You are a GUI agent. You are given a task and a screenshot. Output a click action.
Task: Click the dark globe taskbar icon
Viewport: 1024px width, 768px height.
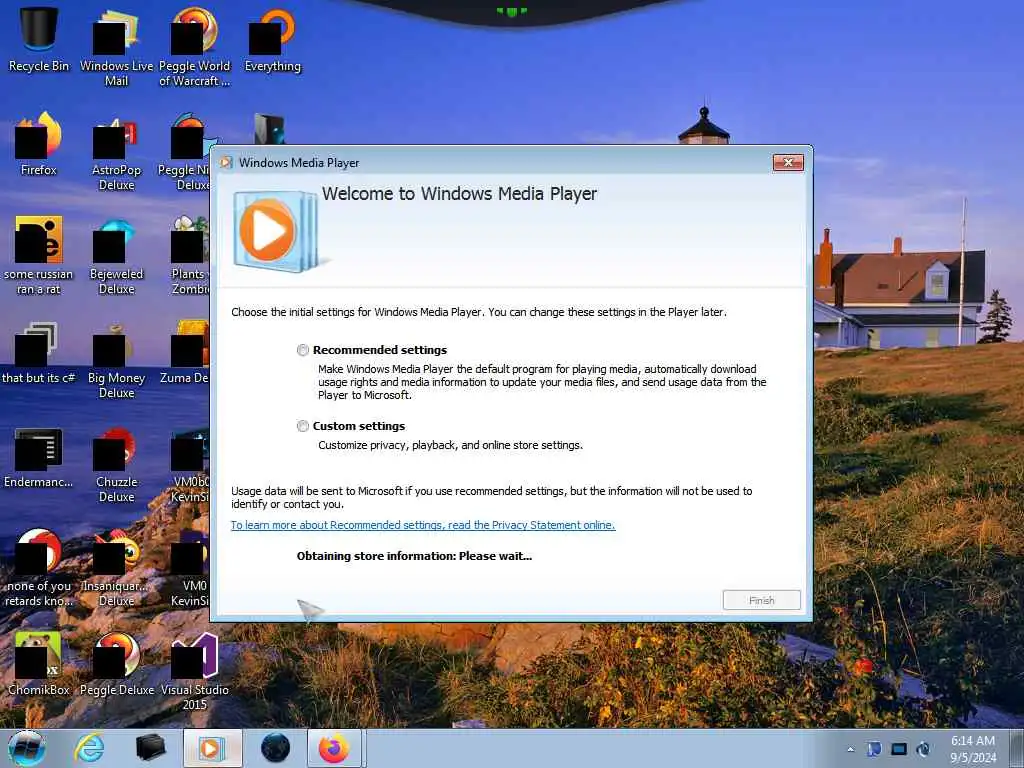pyautogui.click(x=275, y=748)
